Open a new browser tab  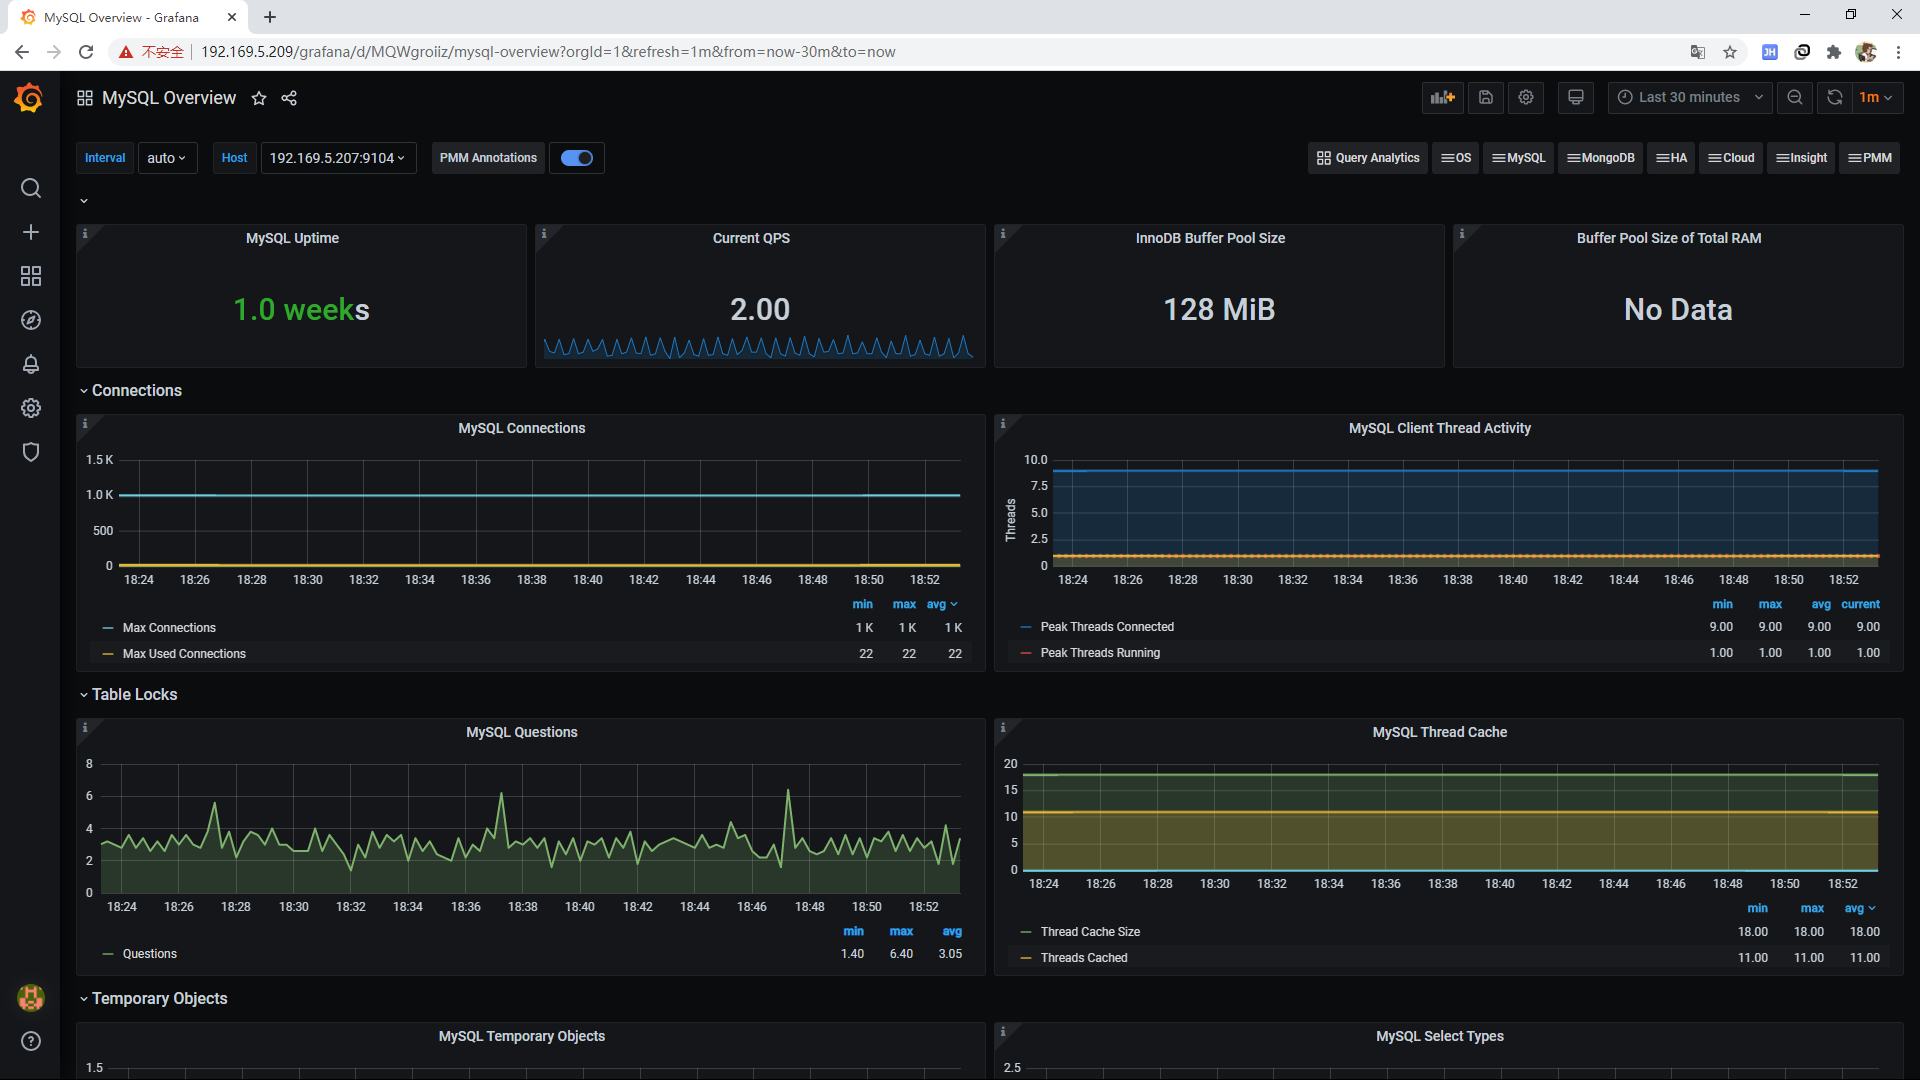[270, 17]
